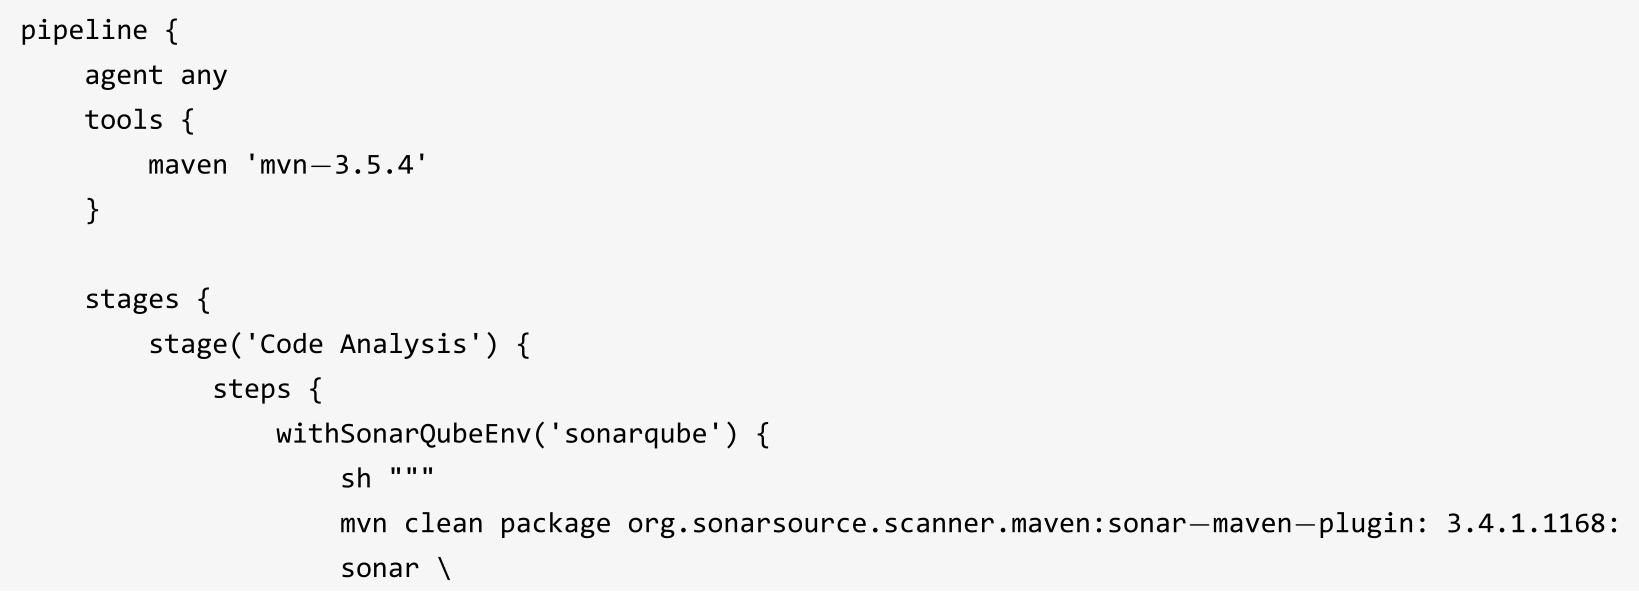Click the word sonar on the last line

(x=379, y=569)
